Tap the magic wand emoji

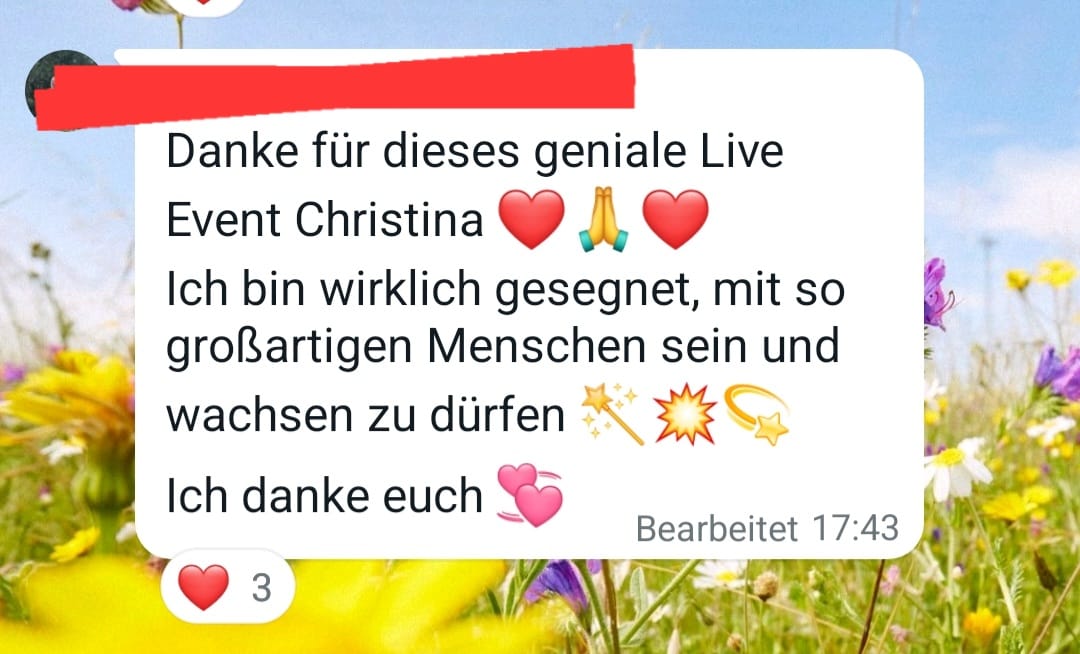pos(612,414)
